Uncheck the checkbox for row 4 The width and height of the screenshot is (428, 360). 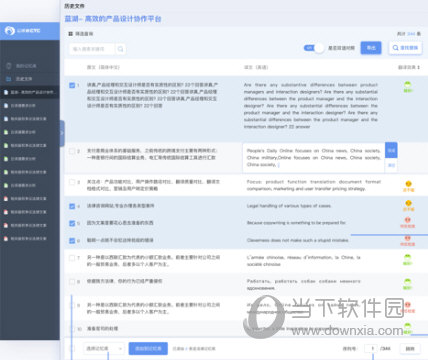[x=72, y=206]
